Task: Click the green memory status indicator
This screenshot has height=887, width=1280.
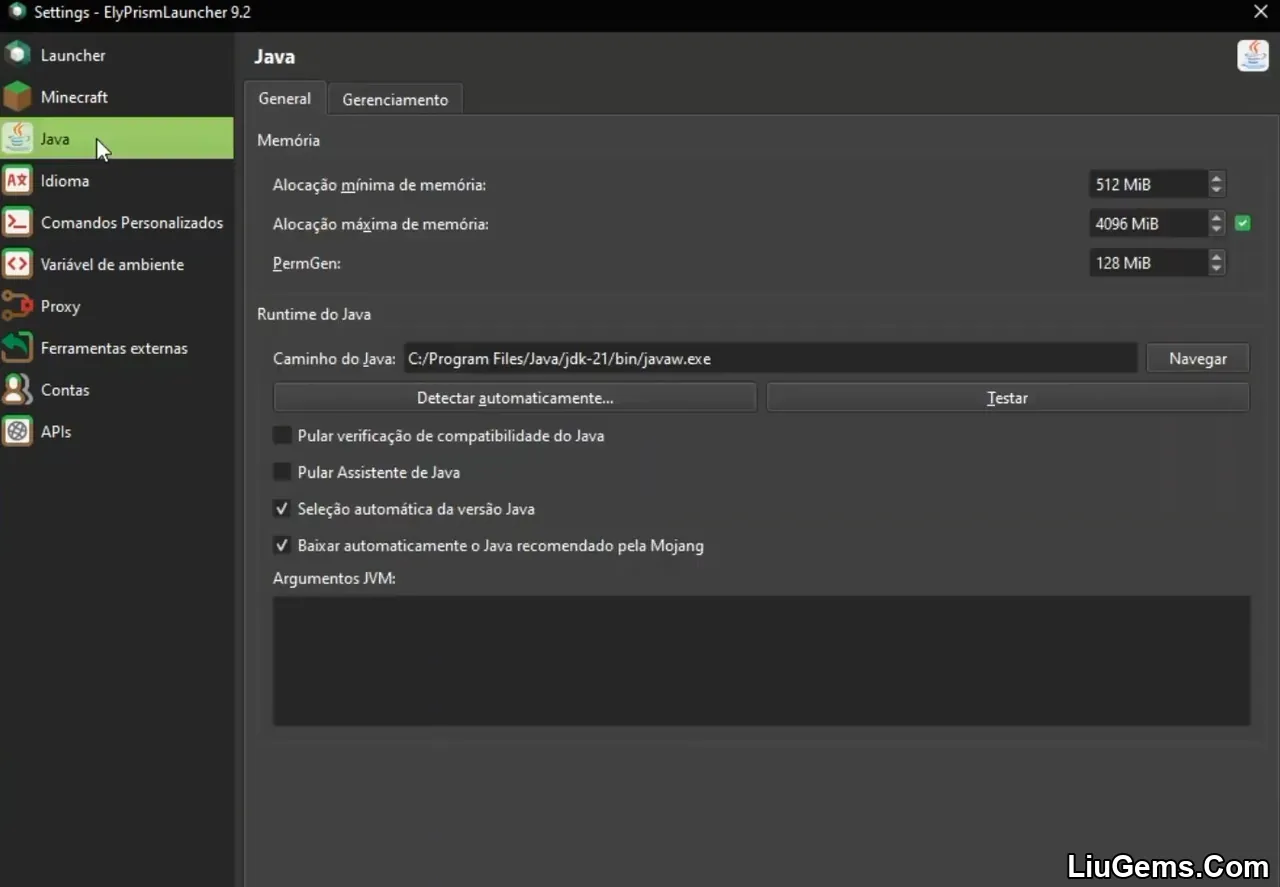Action: tap(1243, 223)
